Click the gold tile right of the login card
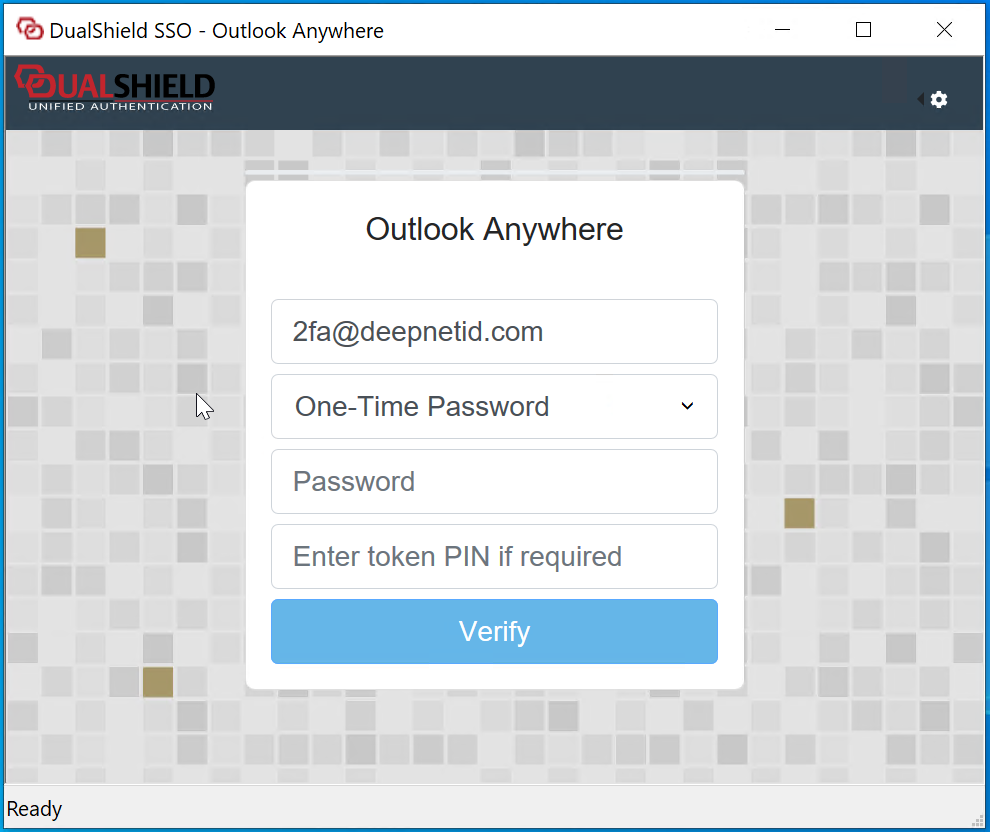Image resolution: width=990 pixels, height=832 pixels. (x=799, y=513)
